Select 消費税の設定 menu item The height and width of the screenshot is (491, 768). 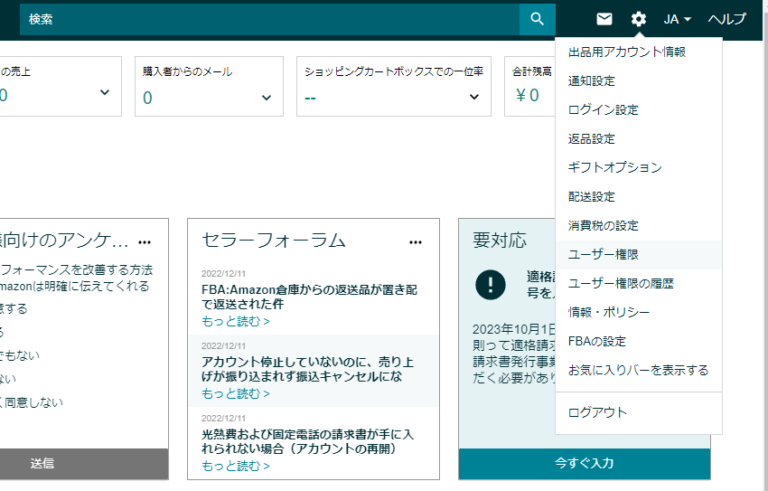coord(639,225)
